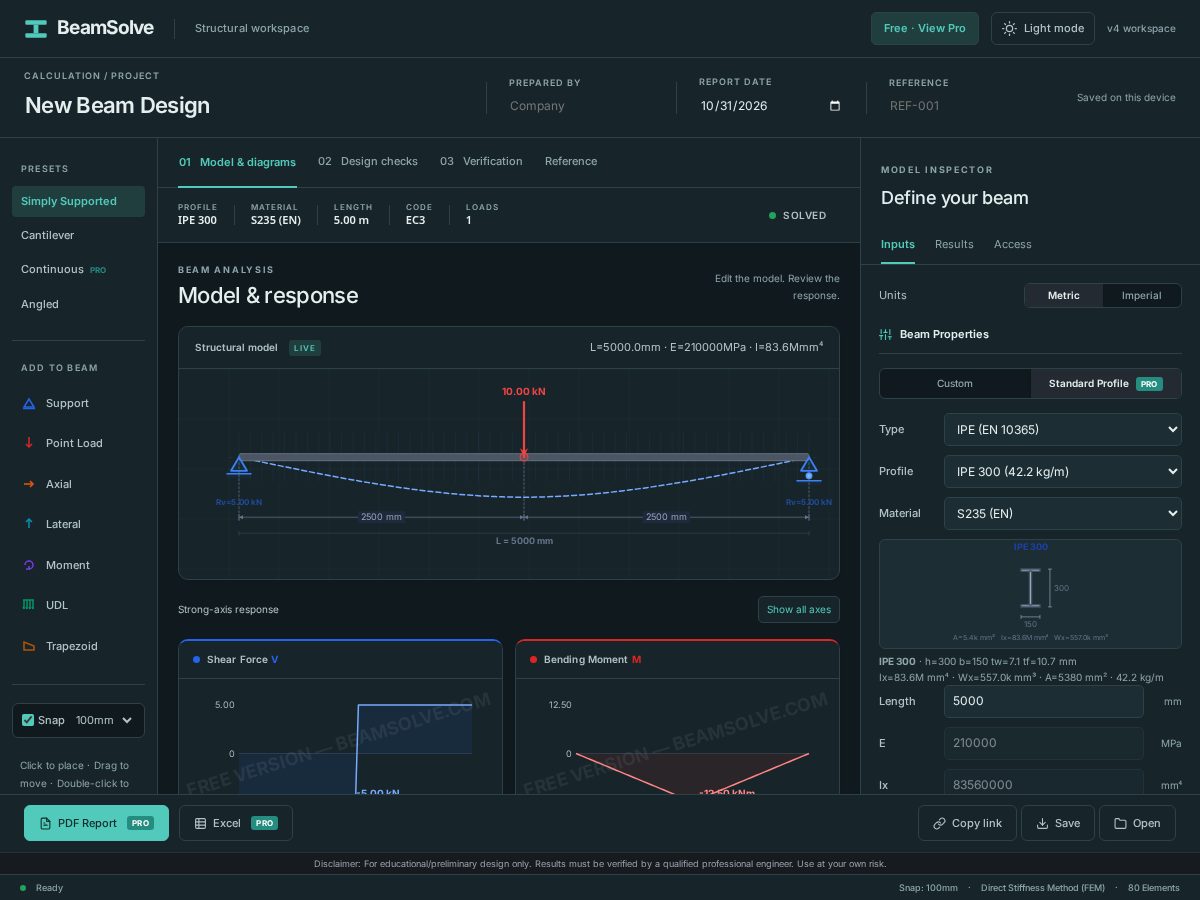Click the Open folder icon
This screenshot has width=1200, height=900.
[1120, 823]
